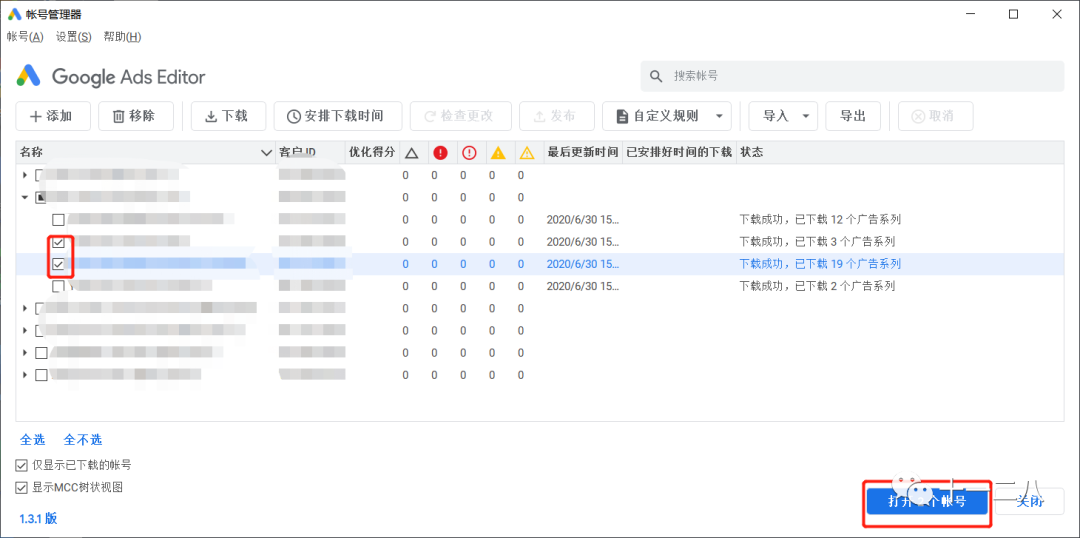1080x538 pixels.
Task: Click status text 下载成功，已下载 12 个广告系列
Action: coord(820,220)
